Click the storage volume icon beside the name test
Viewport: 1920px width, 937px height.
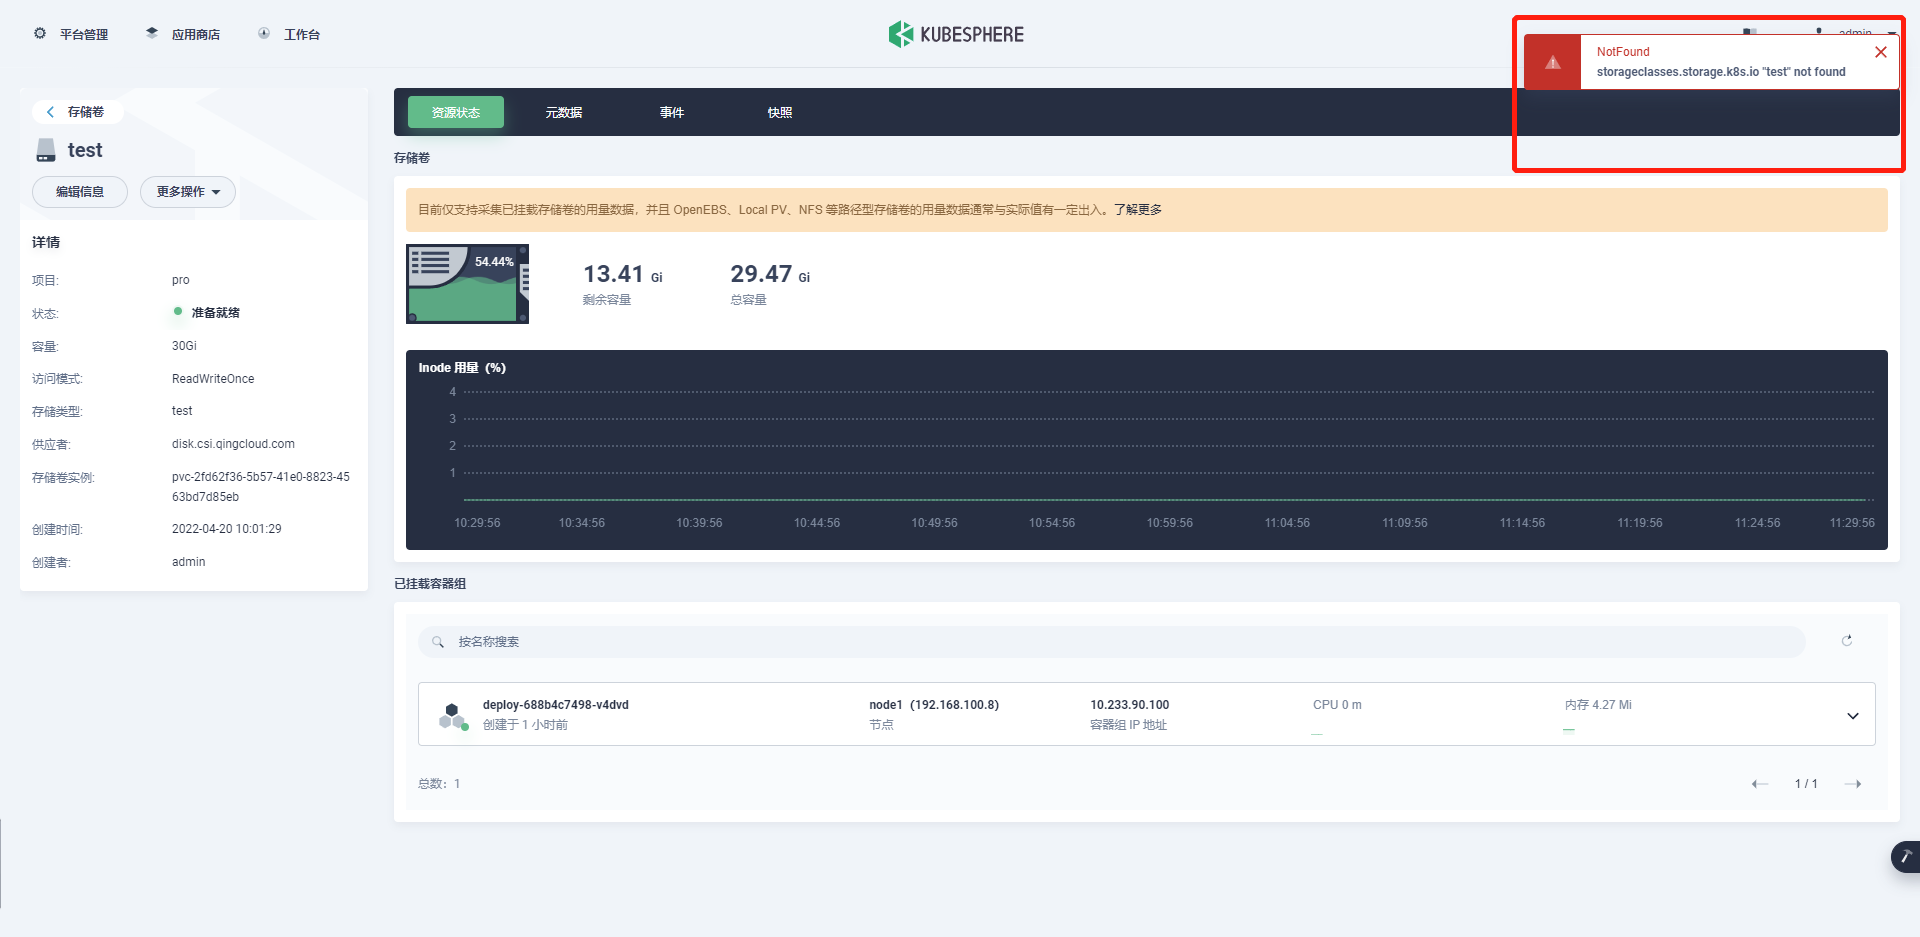[x=45, y=150]
